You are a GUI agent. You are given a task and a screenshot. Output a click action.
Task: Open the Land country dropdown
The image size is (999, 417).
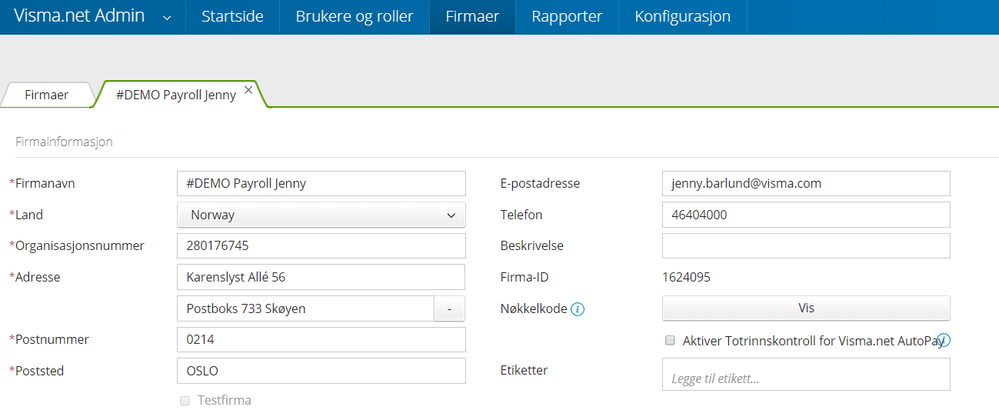(x=321, y=215)
